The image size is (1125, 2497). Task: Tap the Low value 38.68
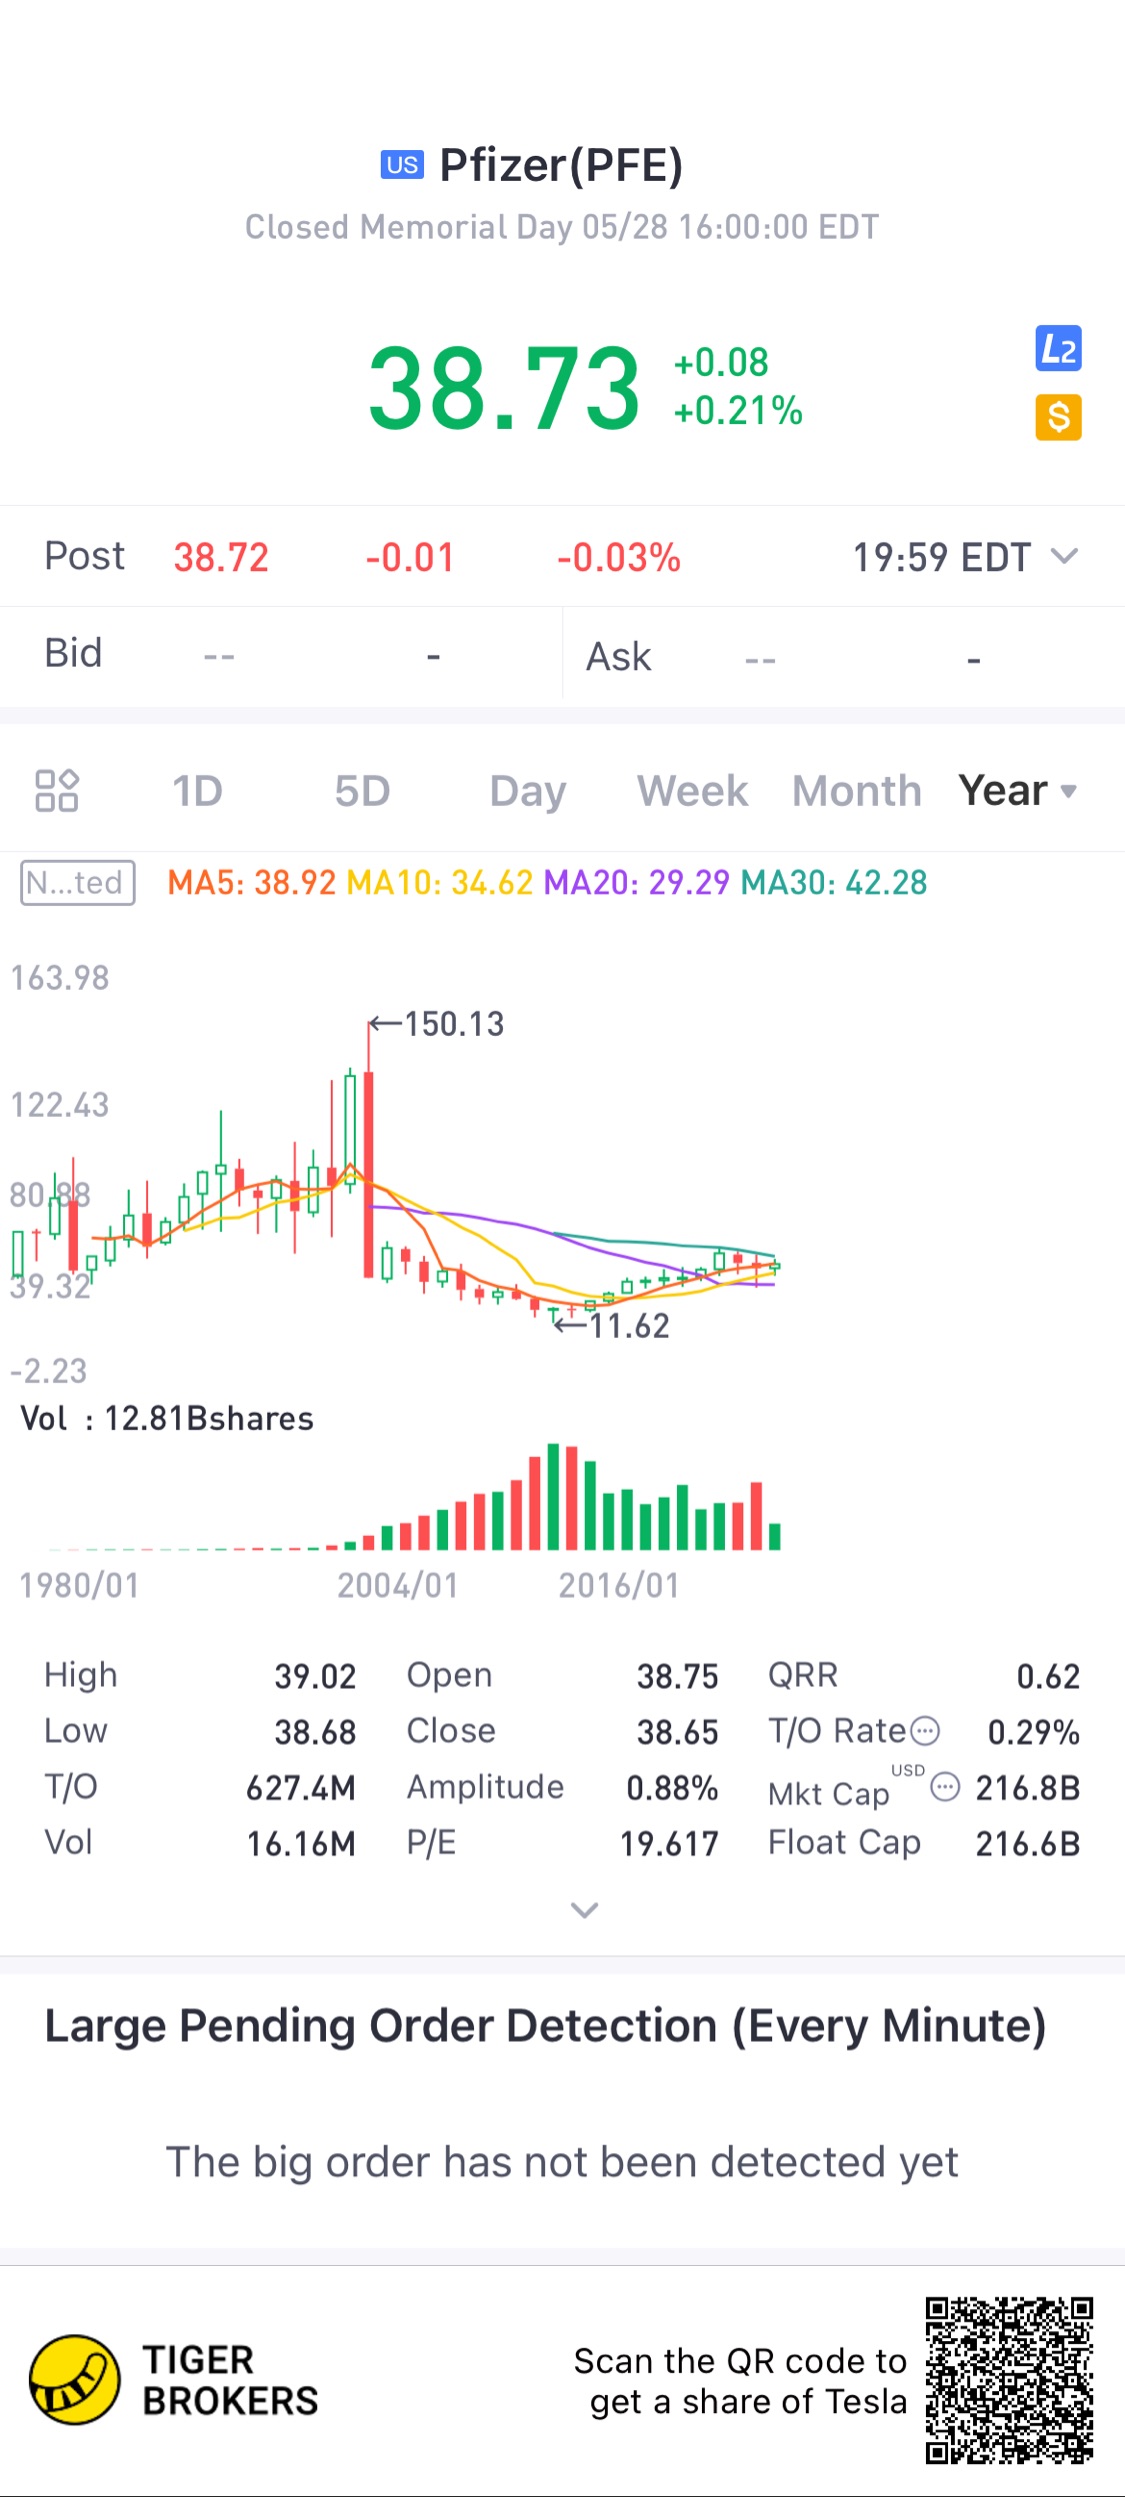pos(315,1732)
